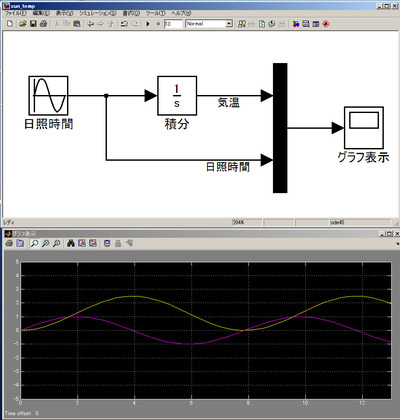Screen dimensions: 400x420
Task: Select the 積分 integrator block
Action: click(177, 96)
